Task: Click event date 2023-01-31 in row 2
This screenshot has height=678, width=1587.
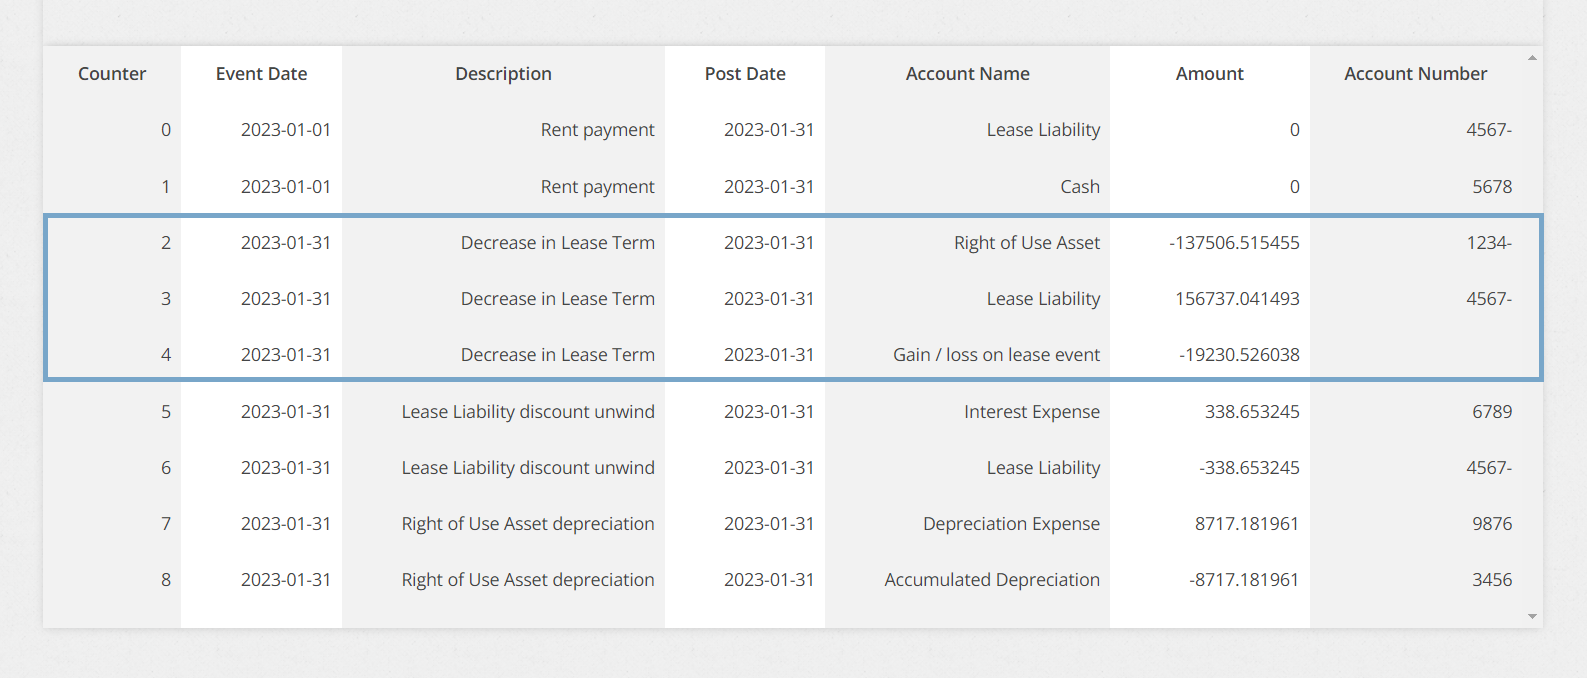Action: (x=286, y=243)
